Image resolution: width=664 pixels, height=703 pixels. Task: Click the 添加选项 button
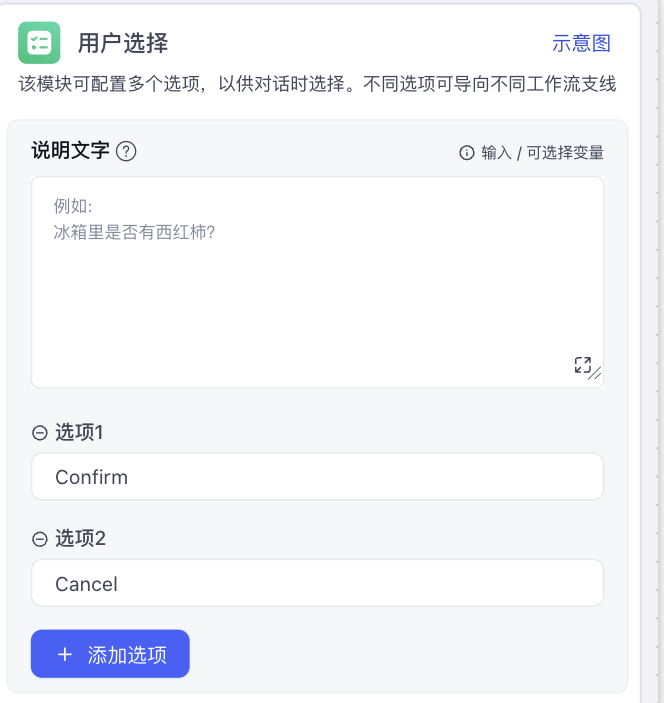coord(110,654)
